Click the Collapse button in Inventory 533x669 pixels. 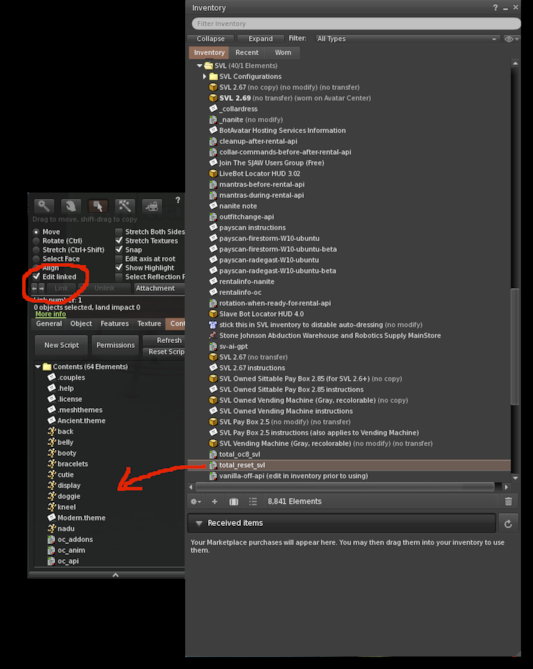coord(210,38)
